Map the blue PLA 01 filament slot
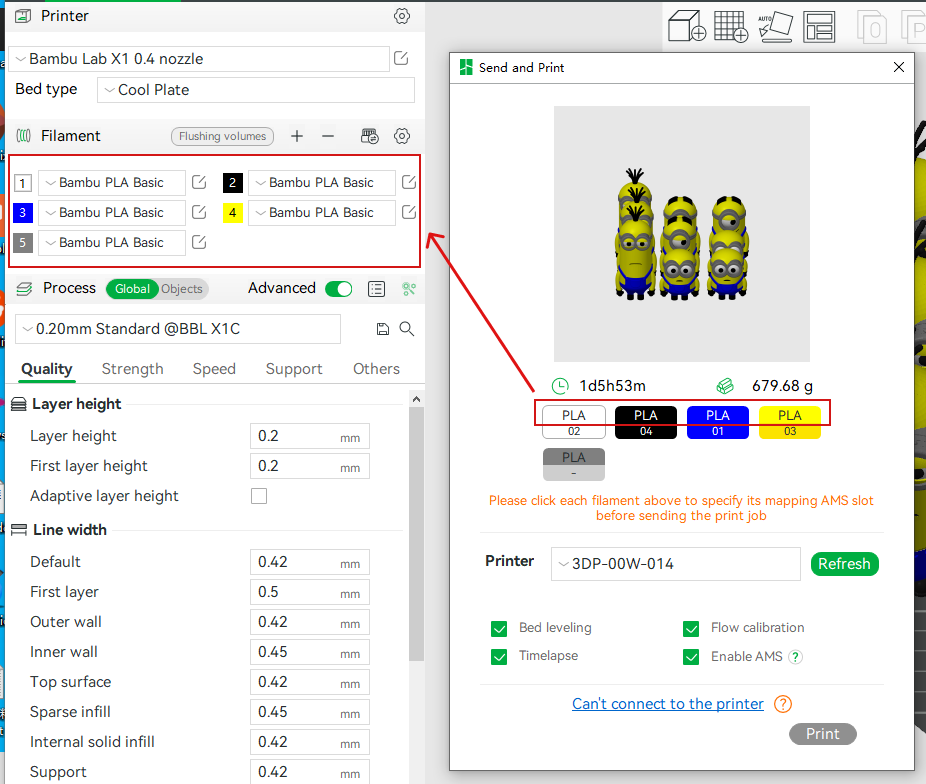 click(718, 422)
